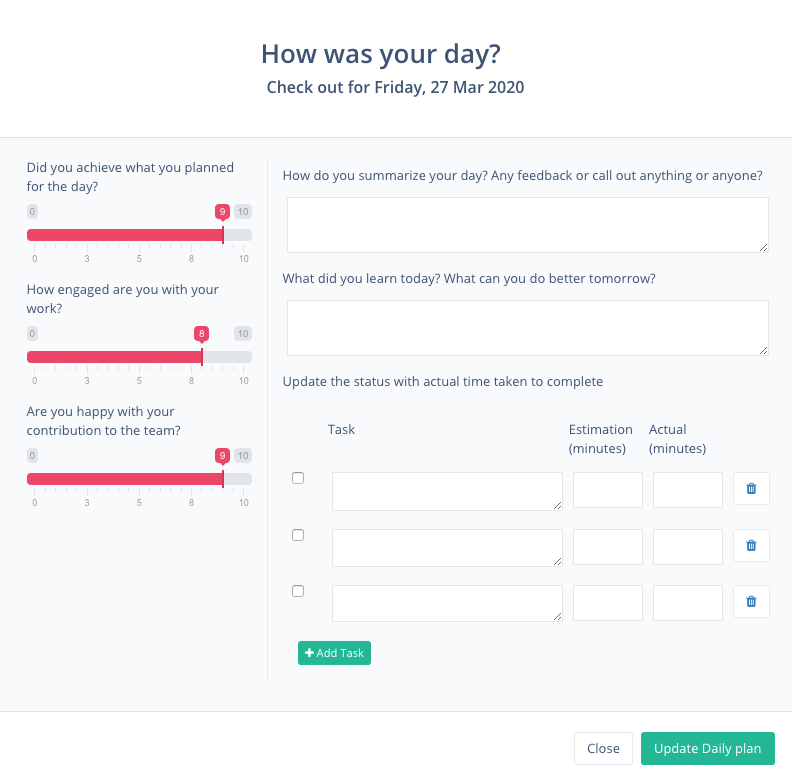
Task: Close the check out dialog
Action: click(603, 748)
